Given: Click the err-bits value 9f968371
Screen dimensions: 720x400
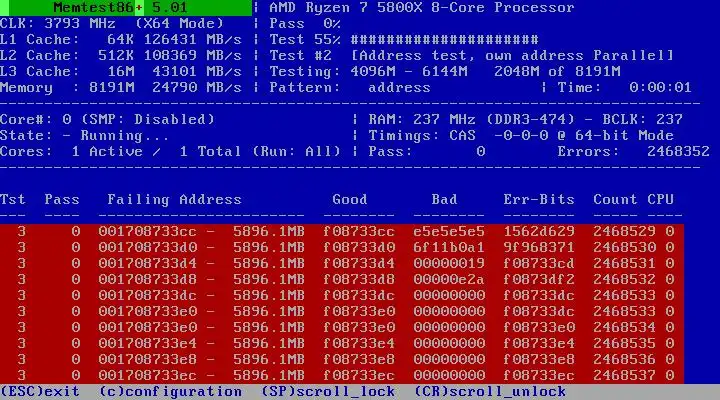Looking at the screenshot, I should (539, 248).
